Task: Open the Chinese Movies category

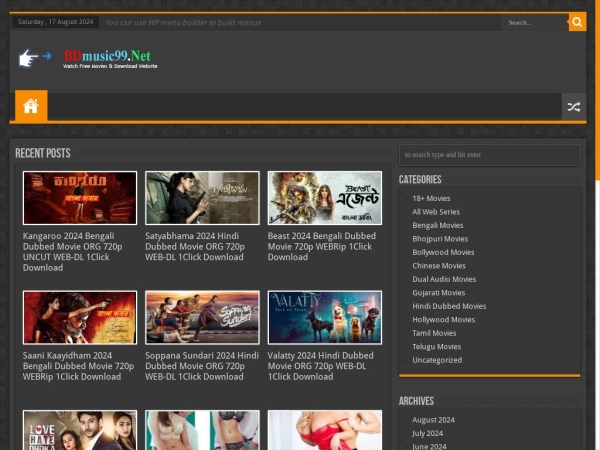Action: click(439, 266)
